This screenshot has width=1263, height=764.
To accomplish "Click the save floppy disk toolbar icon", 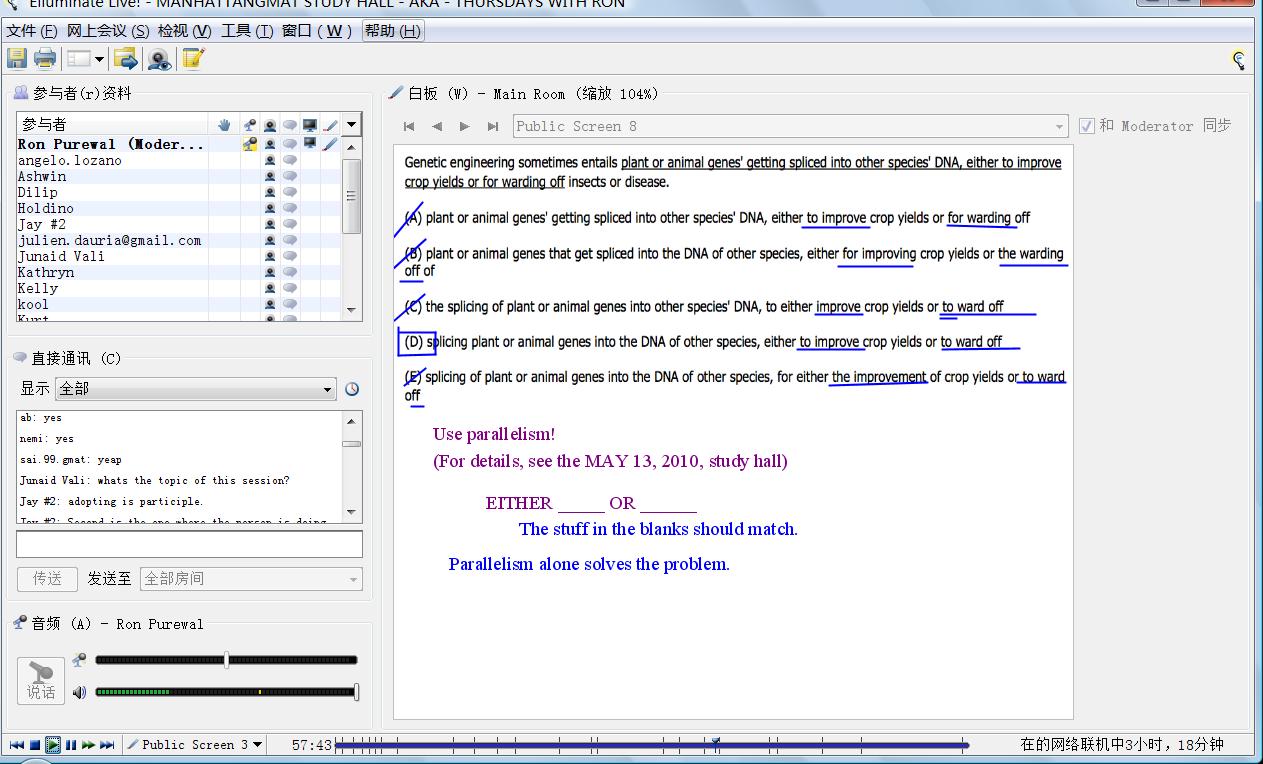I will [x=17, y=59].
